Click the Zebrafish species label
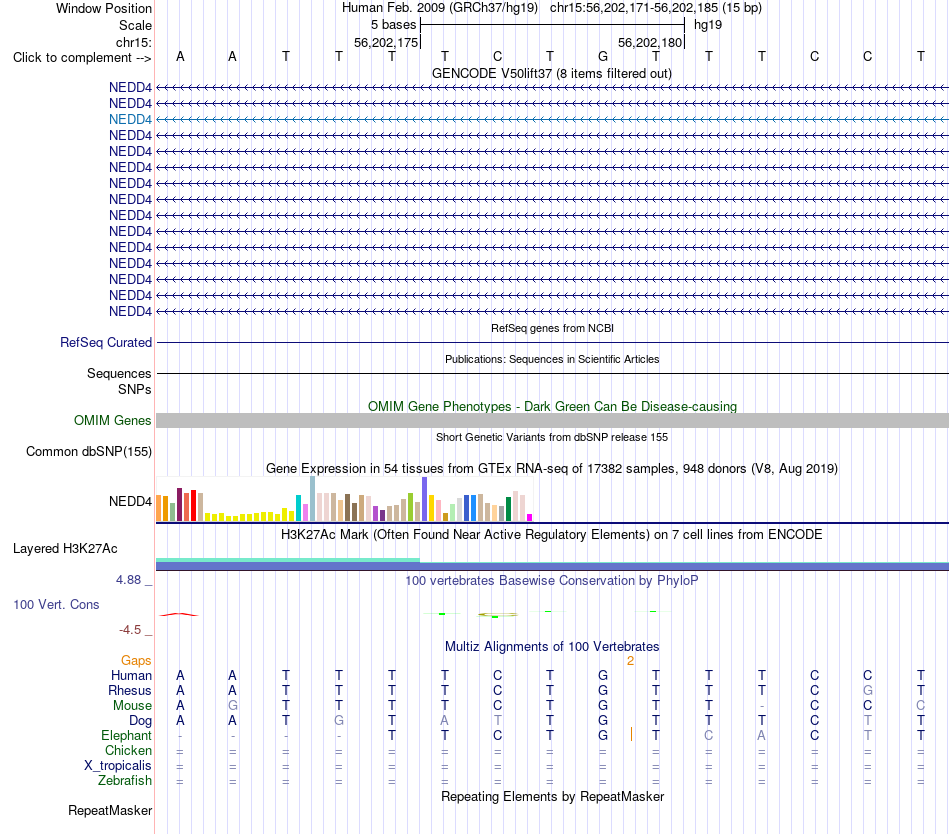Viewport: 950px width, 834px height. click(125, 780)
